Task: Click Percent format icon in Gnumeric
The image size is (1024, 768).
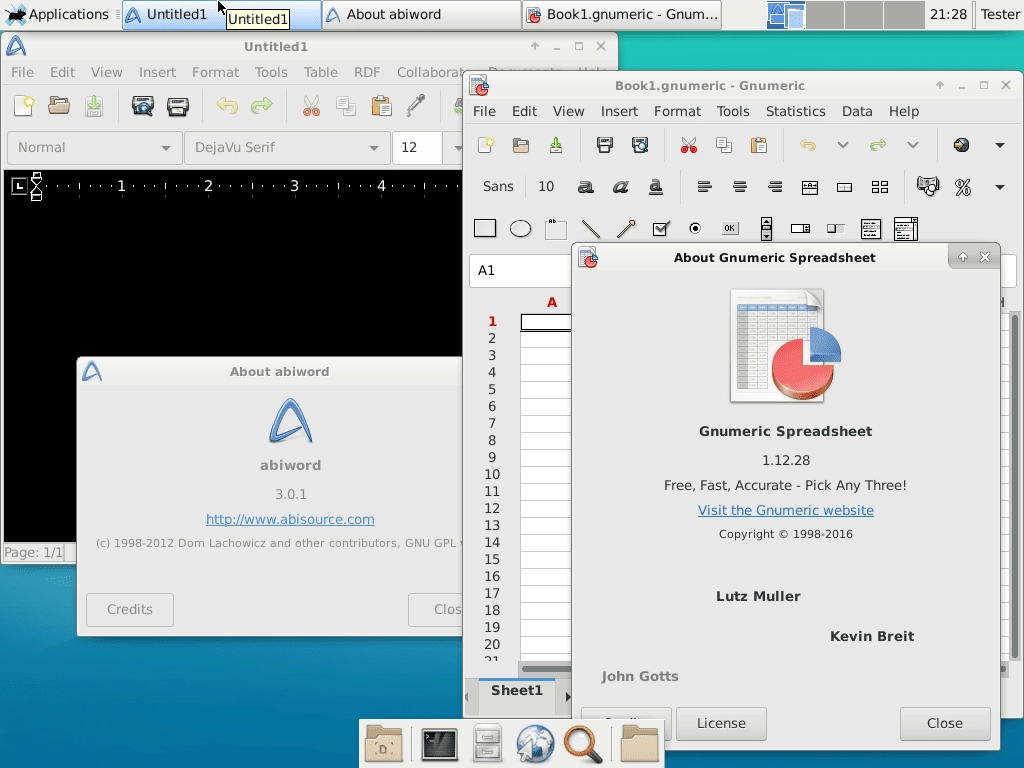Action: coord(963,187)
